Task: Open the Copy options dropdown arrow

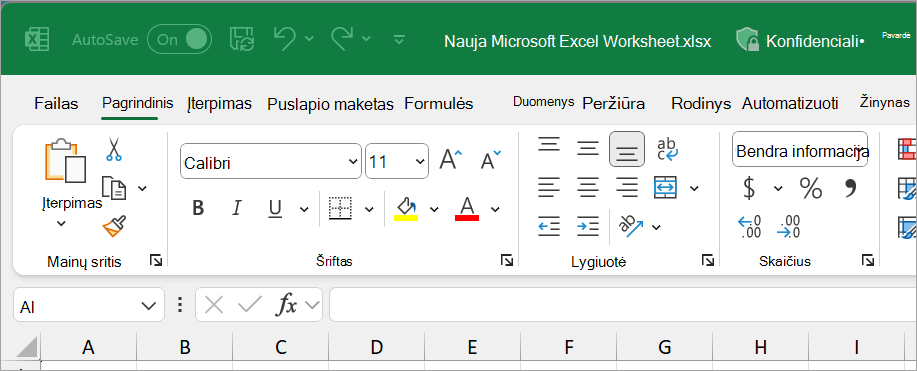Action: click(142, 188)
